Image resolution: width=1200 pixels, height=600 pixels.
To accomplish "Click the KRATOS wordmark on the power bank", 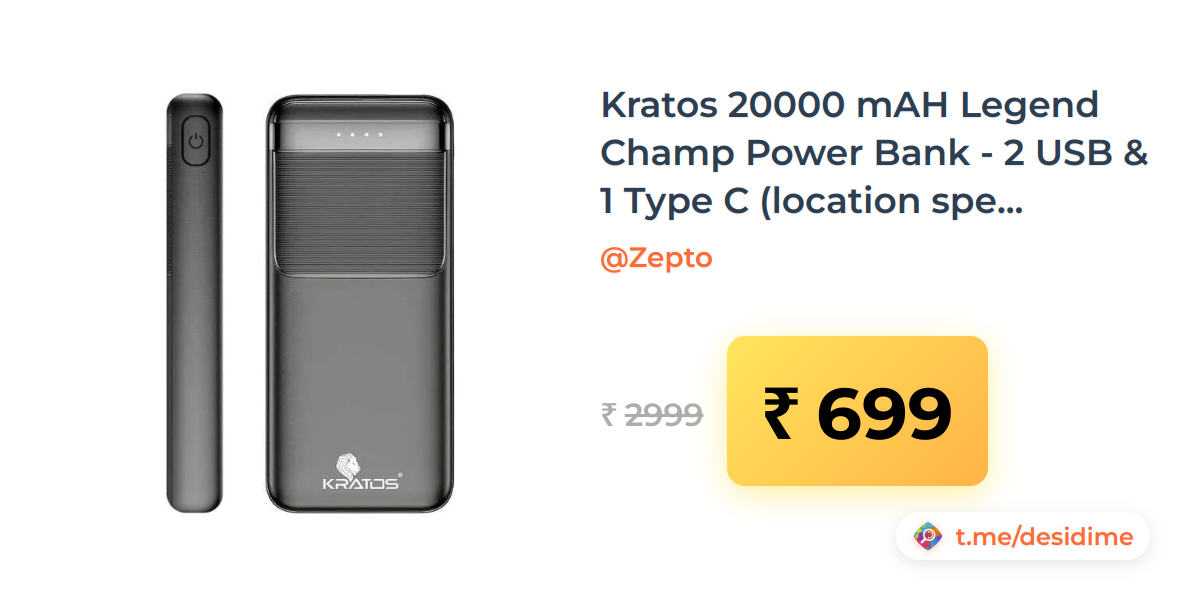I will point(361,484).
